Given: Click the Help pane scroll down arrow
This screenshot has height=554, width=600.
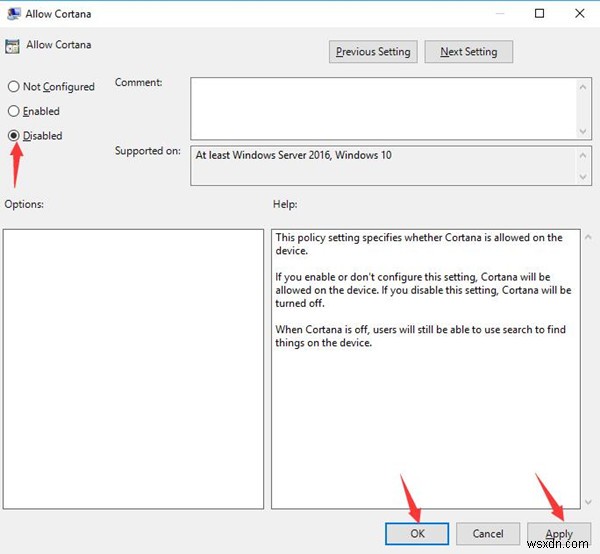Looking at the screenshot, I should click(x=588, y=502).
